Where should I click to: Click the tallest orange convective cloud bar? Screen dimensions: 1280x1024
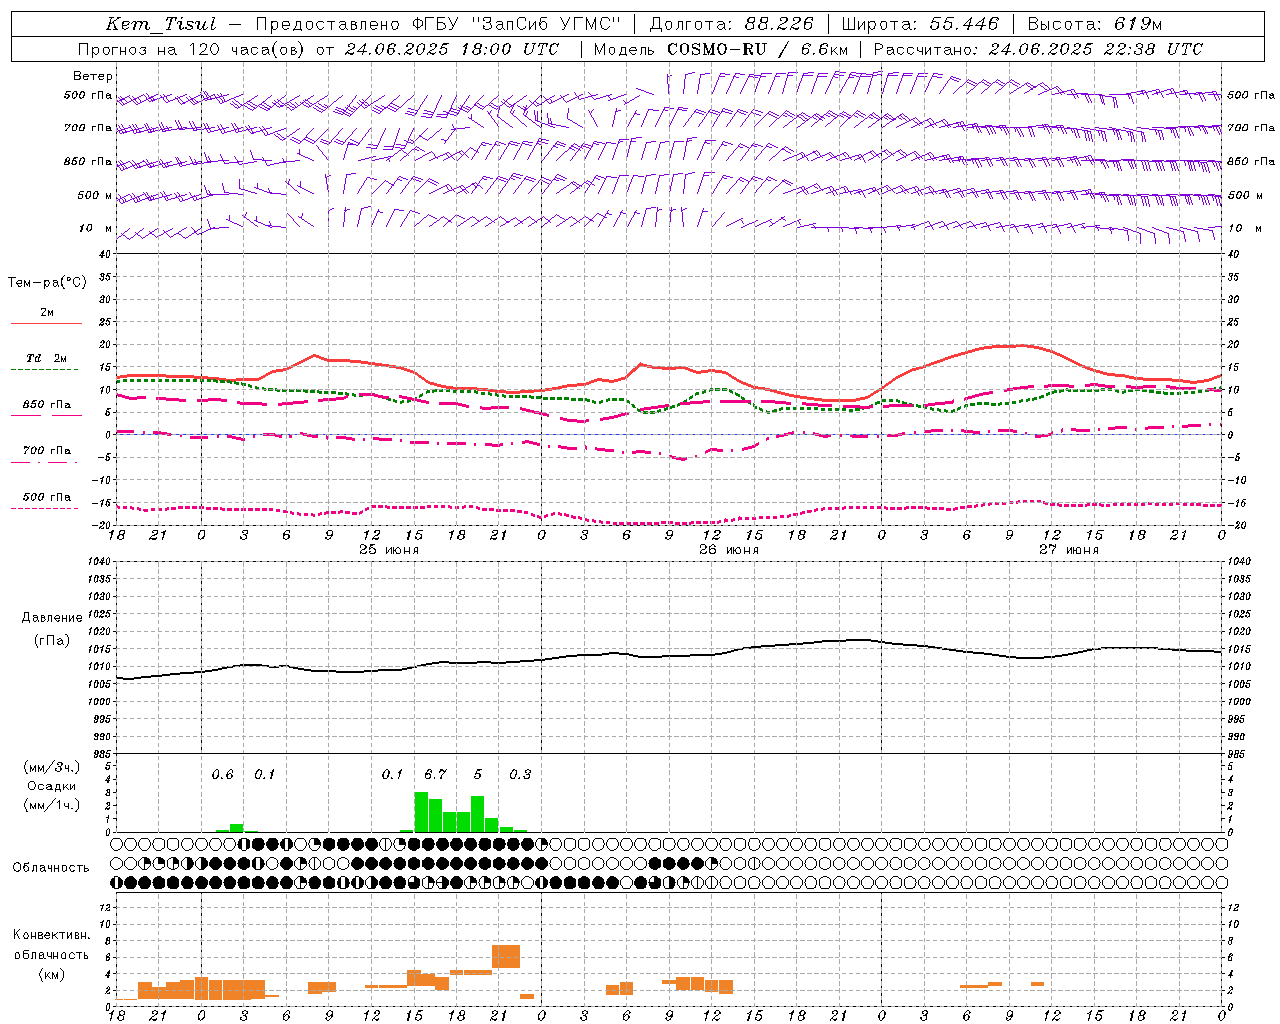coord(506,956)
